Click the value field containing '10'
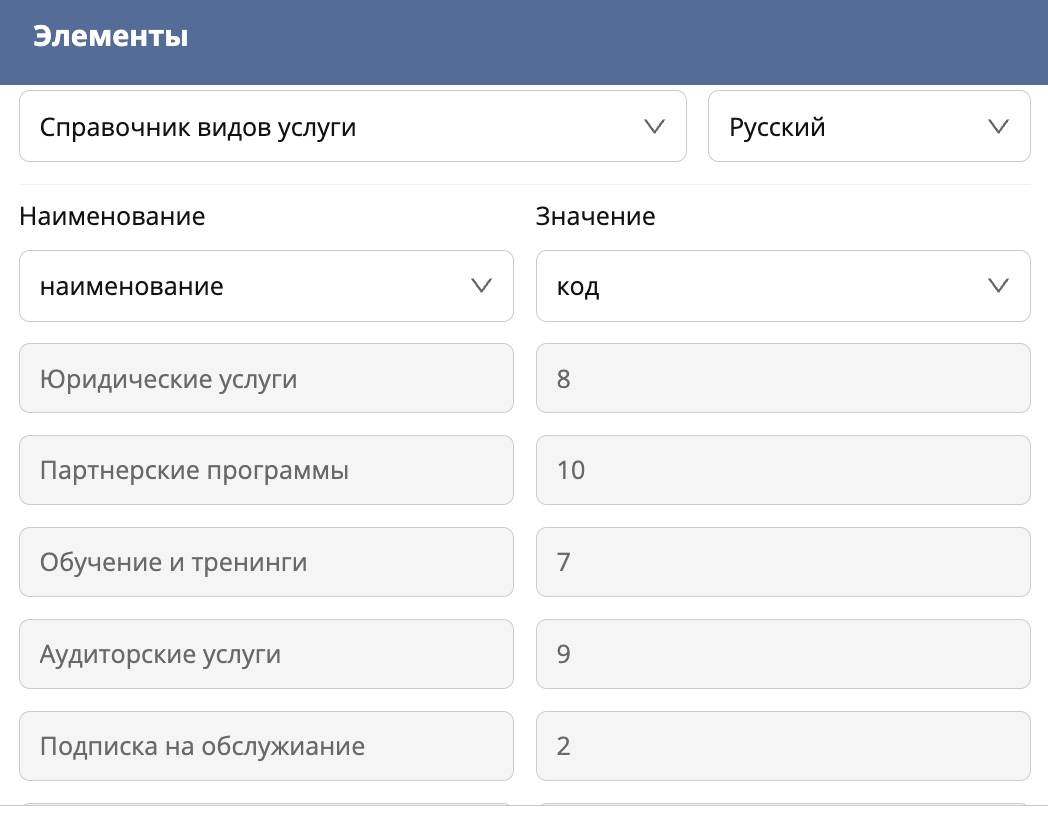The height and width of the screenshot is (820, 1048). 783,470
